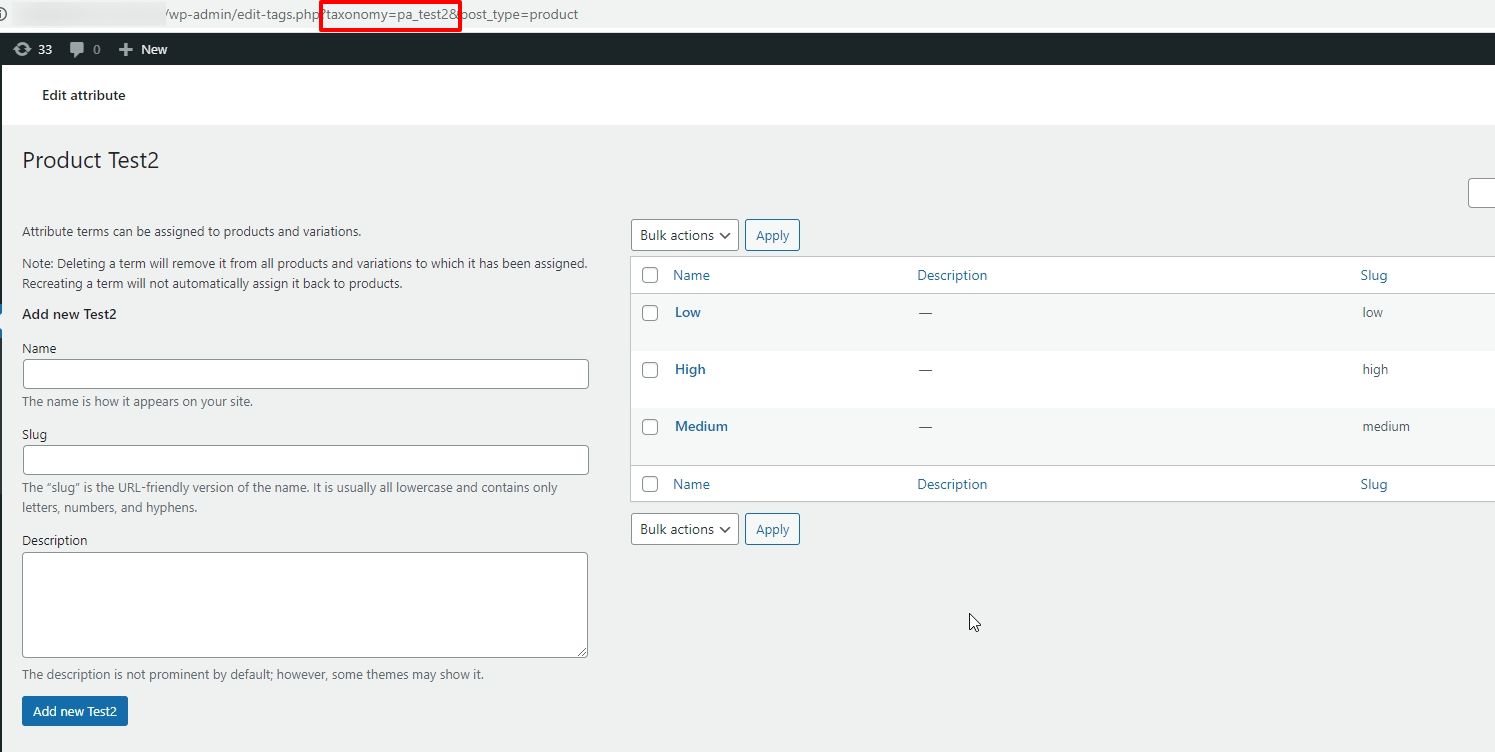Sort by Slug in table footer
Viewport: 1495px width, 752px height.
pos(1374,484)
